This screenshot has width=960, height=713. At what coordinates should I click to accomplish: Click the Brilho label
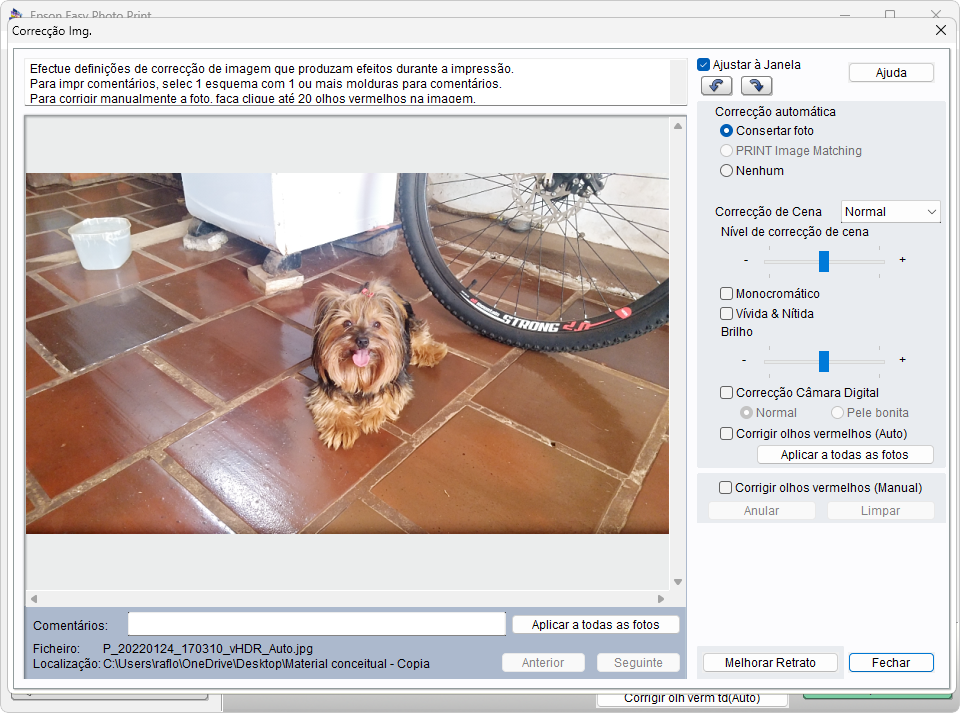737,332
